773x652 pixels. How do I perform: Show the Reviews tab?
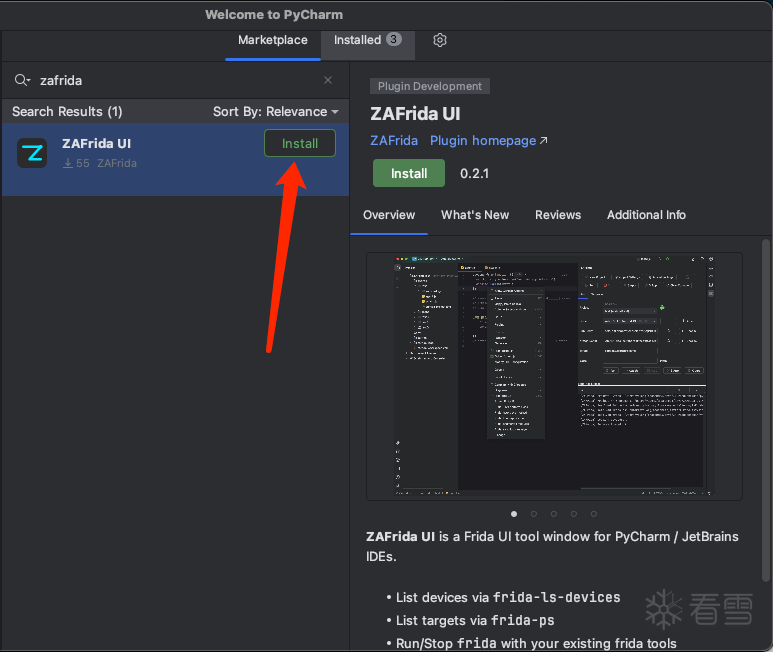click(x=558, y=215)
